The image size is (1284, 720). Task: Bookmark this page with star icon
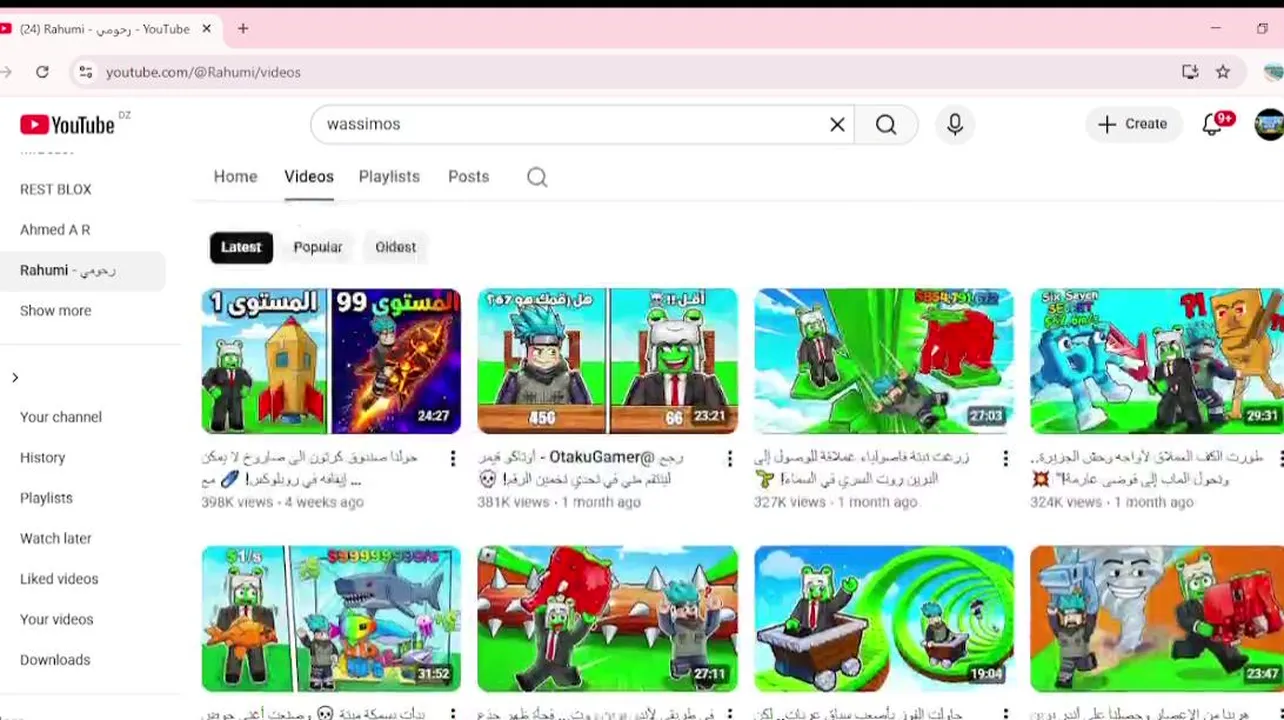point(1223,72)
